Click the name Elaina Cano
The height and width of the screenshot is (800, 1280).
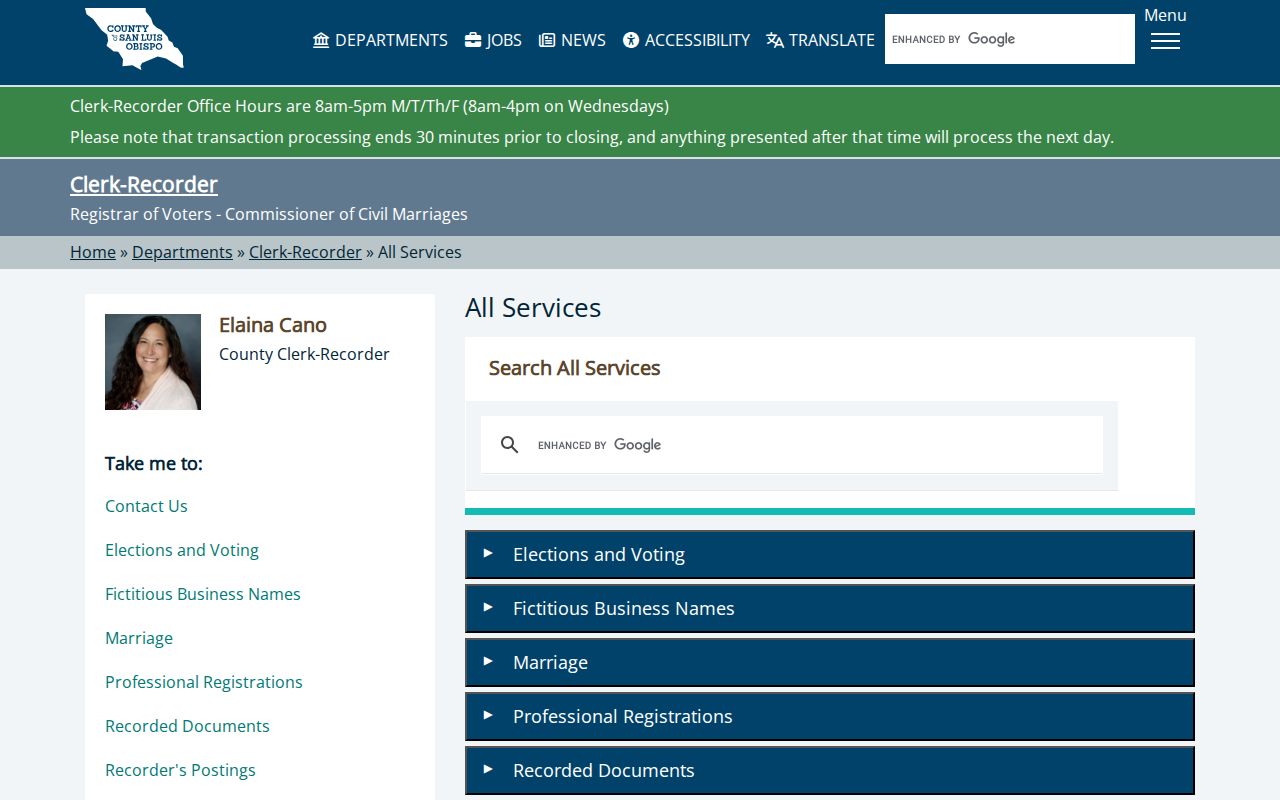[x=273, y=325]
